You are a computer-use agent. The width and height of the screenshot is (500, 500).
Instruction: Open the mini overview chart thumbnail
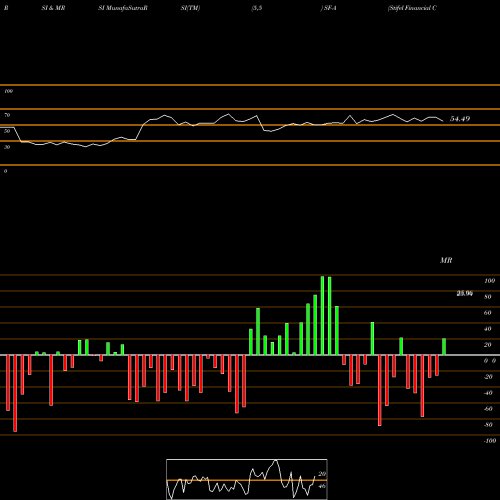click(247, 479)
